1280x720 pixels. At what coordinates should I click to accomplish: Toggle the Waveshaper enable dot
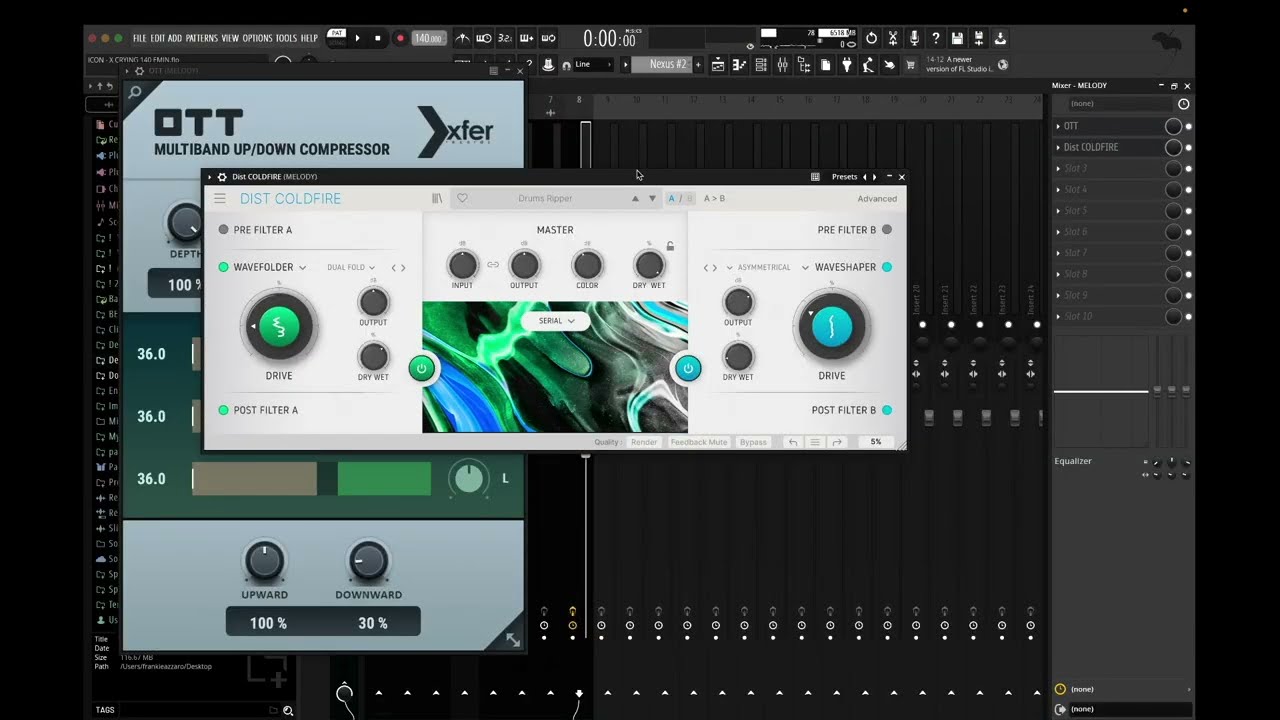(887, 267)
